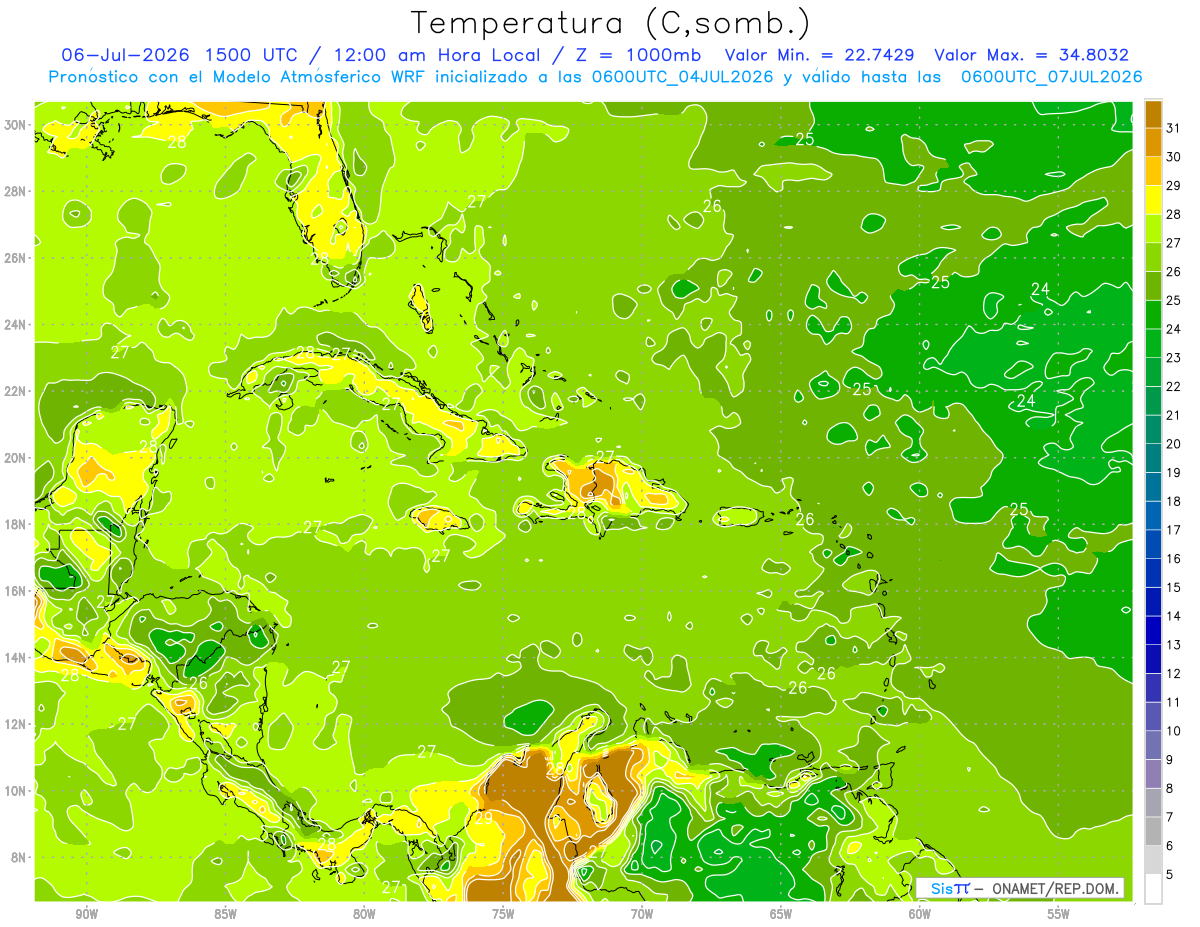Click the color bar label "12"
Image resolution: width=1200 pixels, height=927 pixels.
point(1174,674)
